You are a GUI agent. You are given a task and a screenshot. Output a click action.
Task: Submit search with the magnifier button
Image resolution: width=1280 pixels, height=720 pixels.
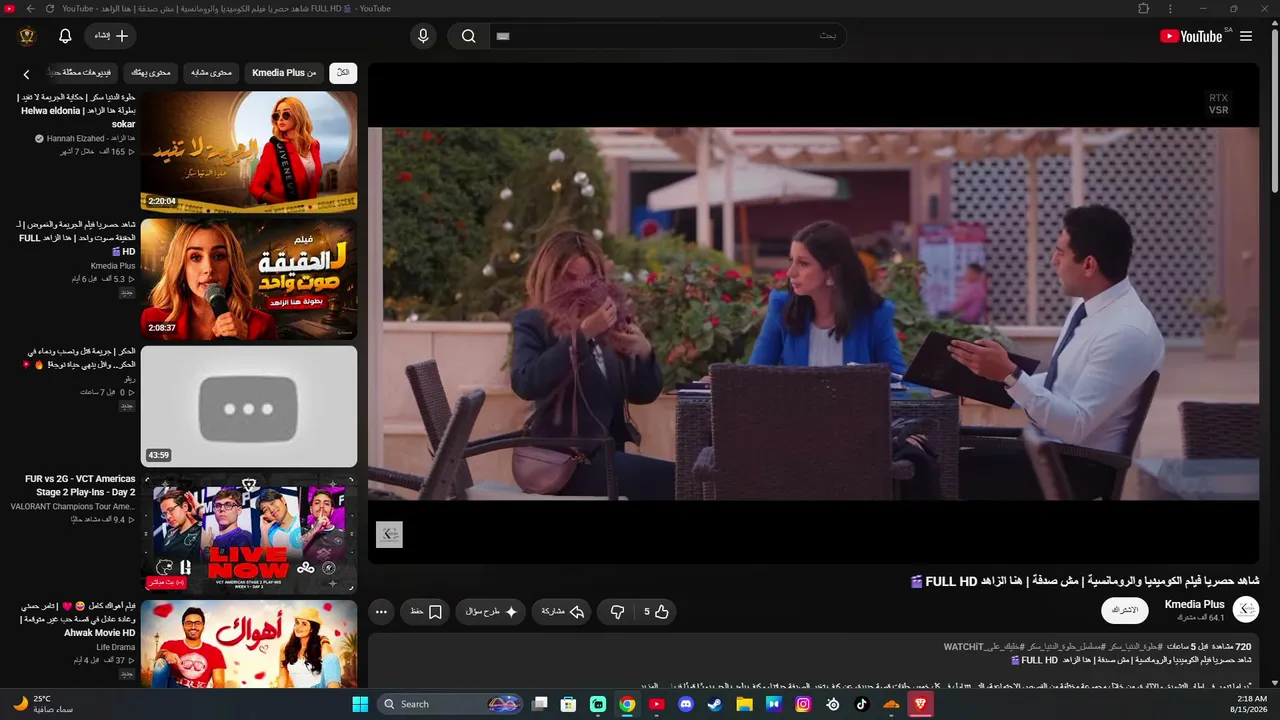click(468, 36)
